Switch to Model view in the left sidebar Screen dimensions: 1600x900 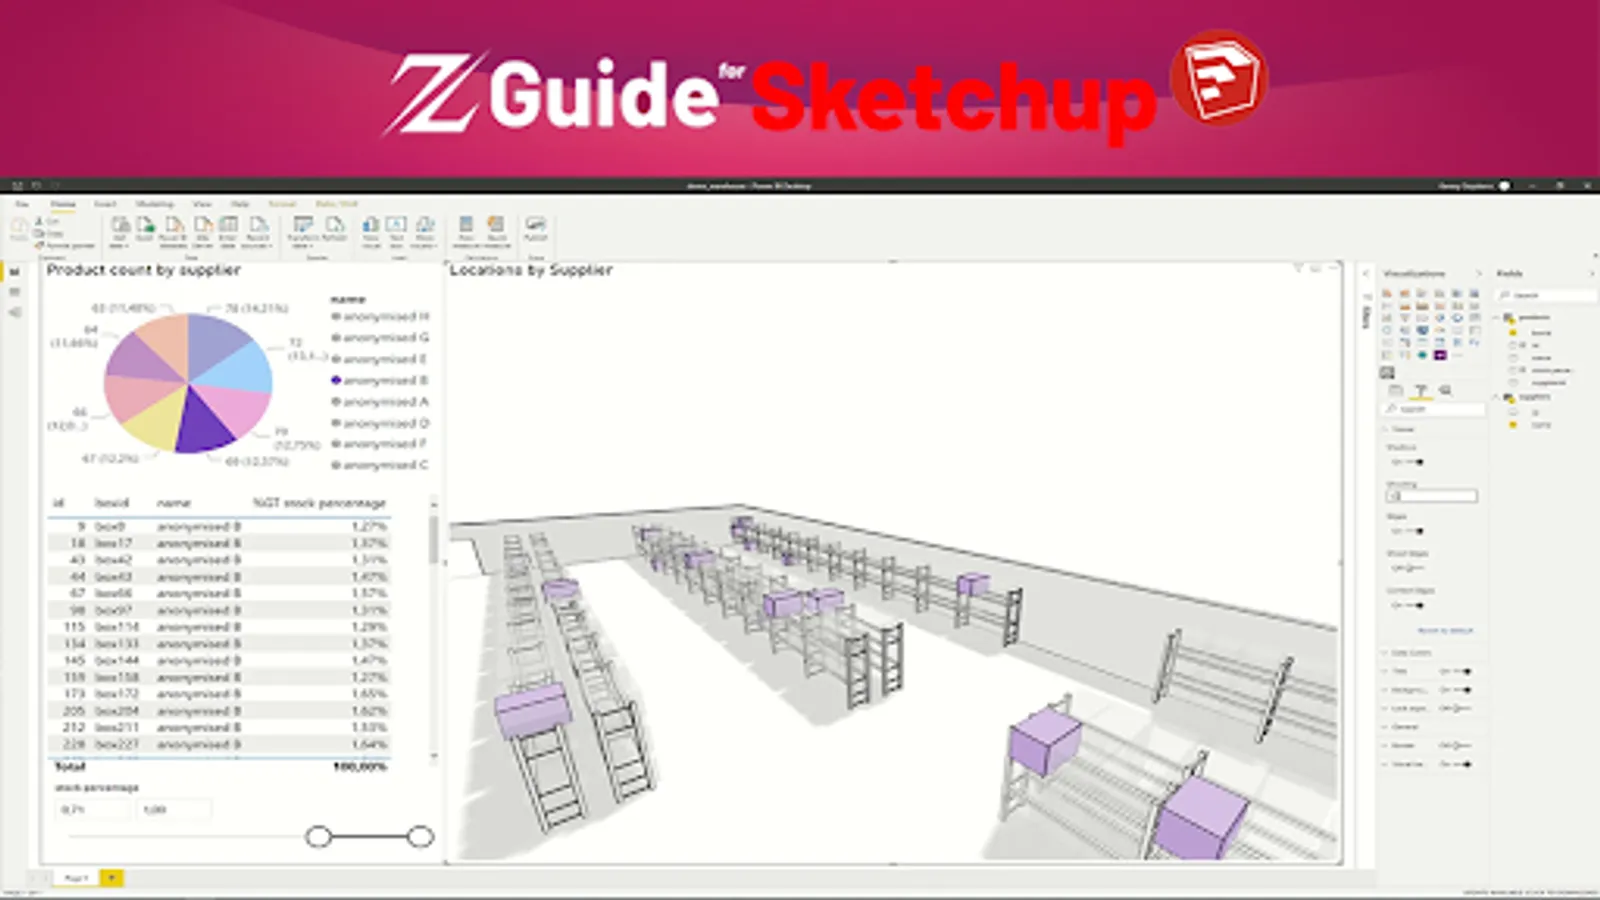point(14,312)
